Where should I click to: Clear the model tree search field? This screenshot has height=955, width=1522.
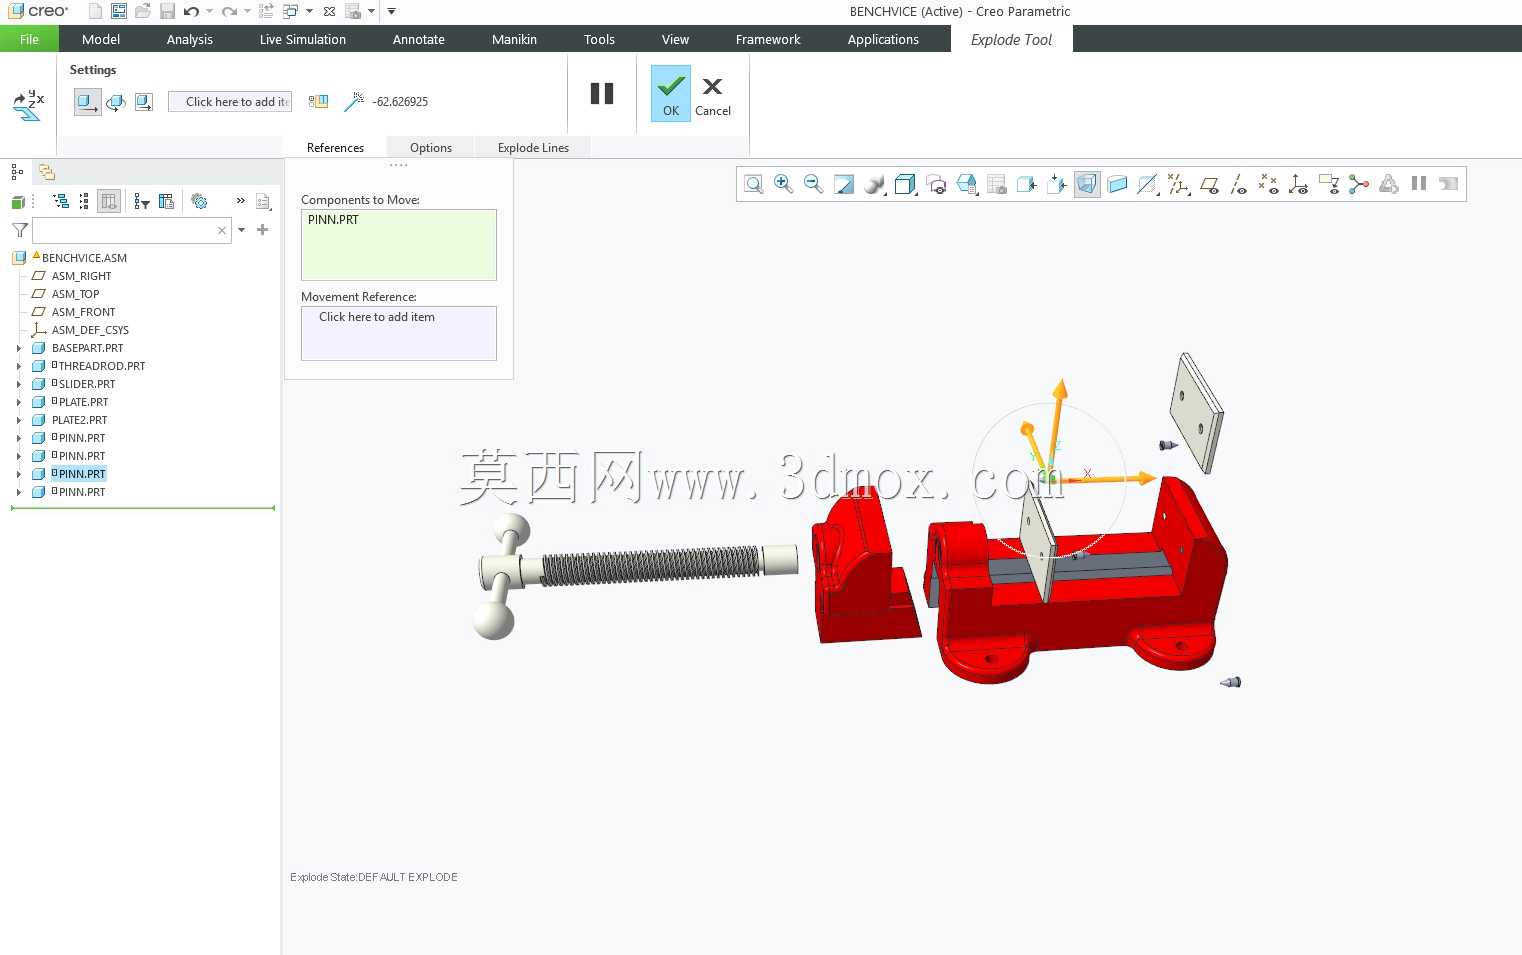[x=222, y=231]
